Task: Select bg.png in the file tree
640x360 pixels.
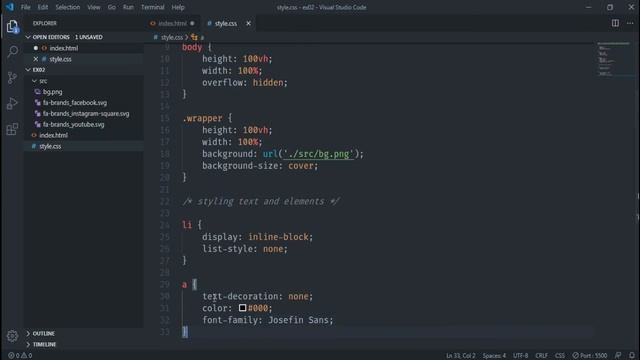Action: coord(53,92)
